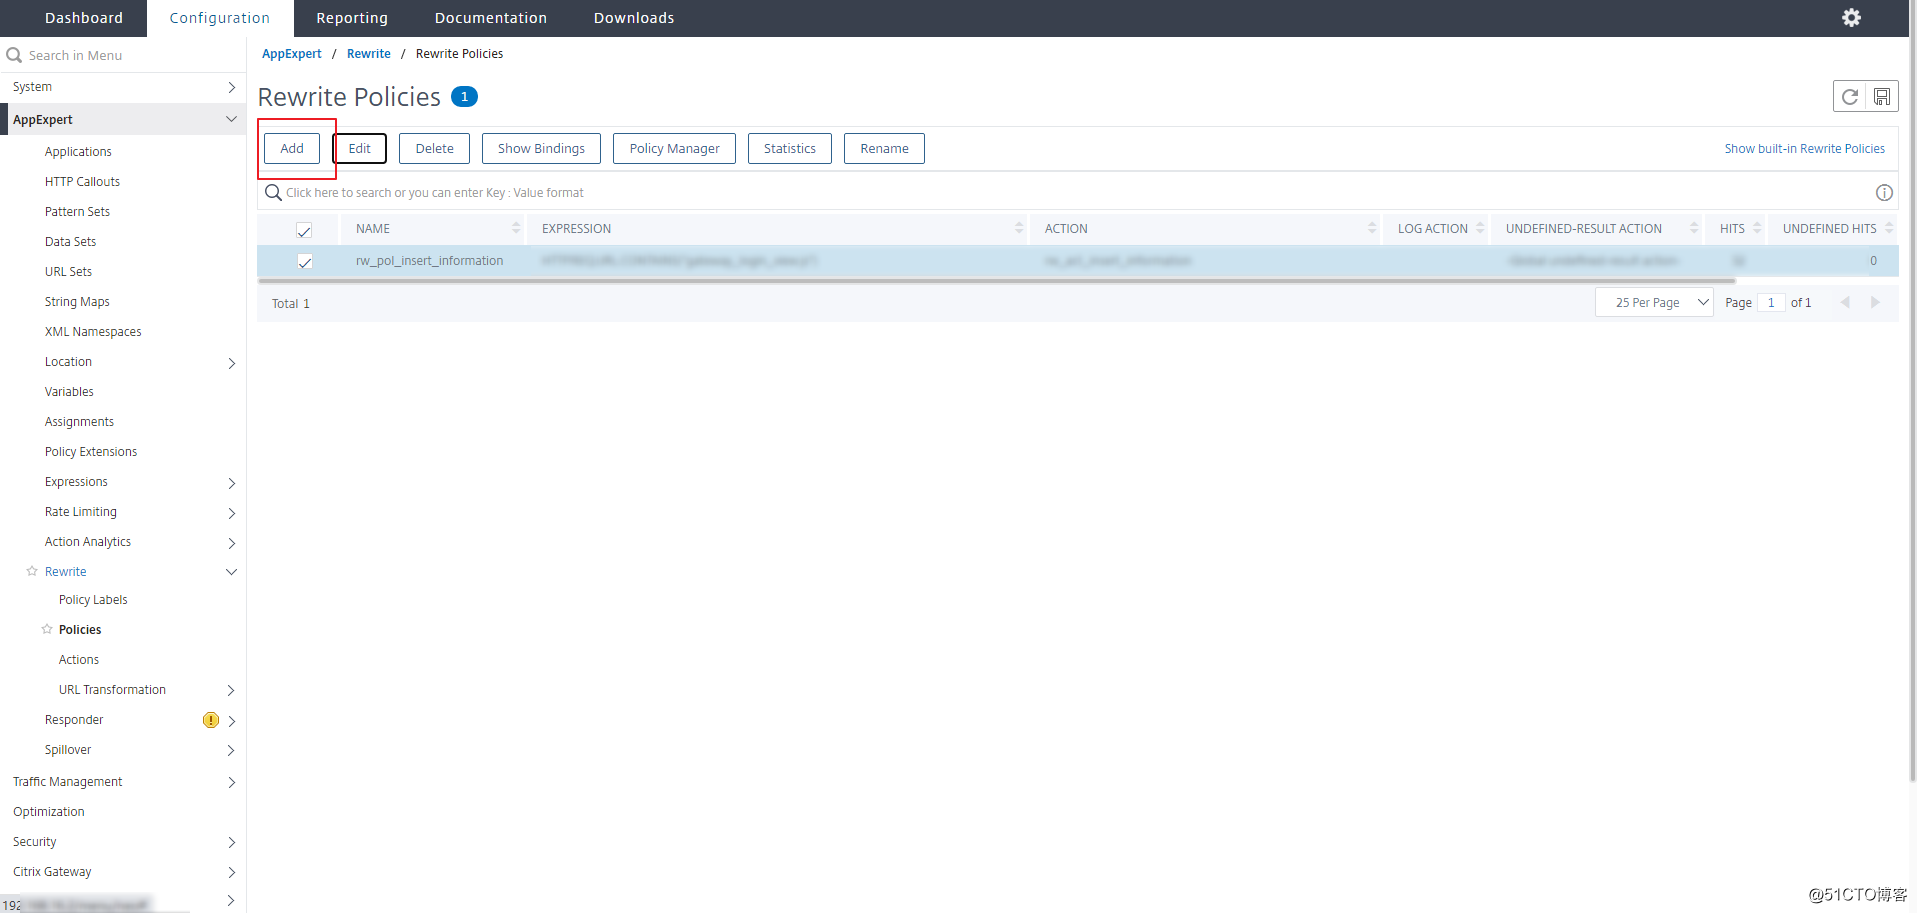
Task: Open Applications in sidebar
Action: pos(78,152)
